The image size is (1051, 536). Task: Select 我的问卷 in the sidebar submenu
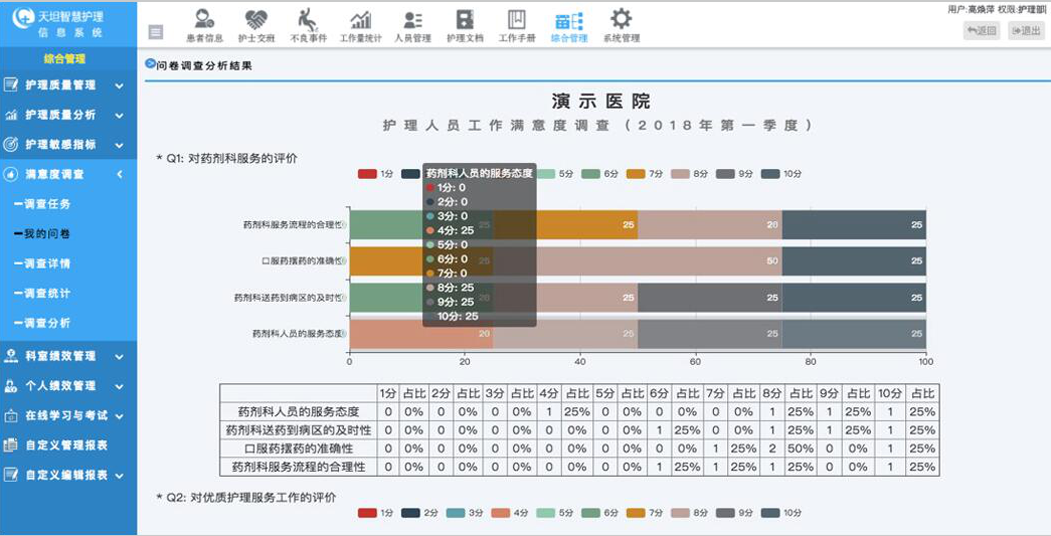click(47, 234)
